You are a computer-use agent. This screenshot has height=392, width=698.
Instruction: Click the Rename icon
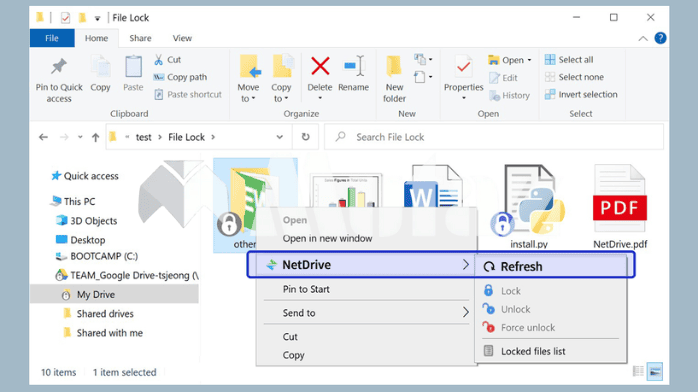click(x=354, y=67)
